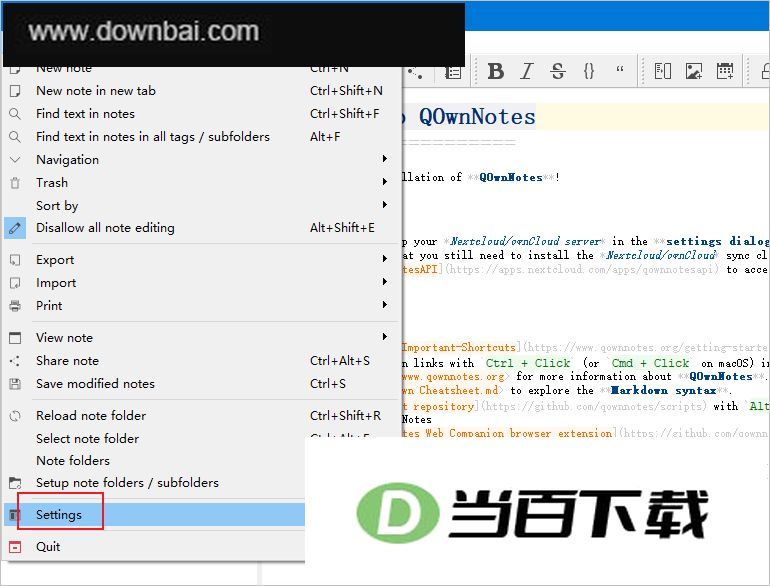770x586 pixels.
Task: Click the Export menu icon
Action: coord(15,260)
